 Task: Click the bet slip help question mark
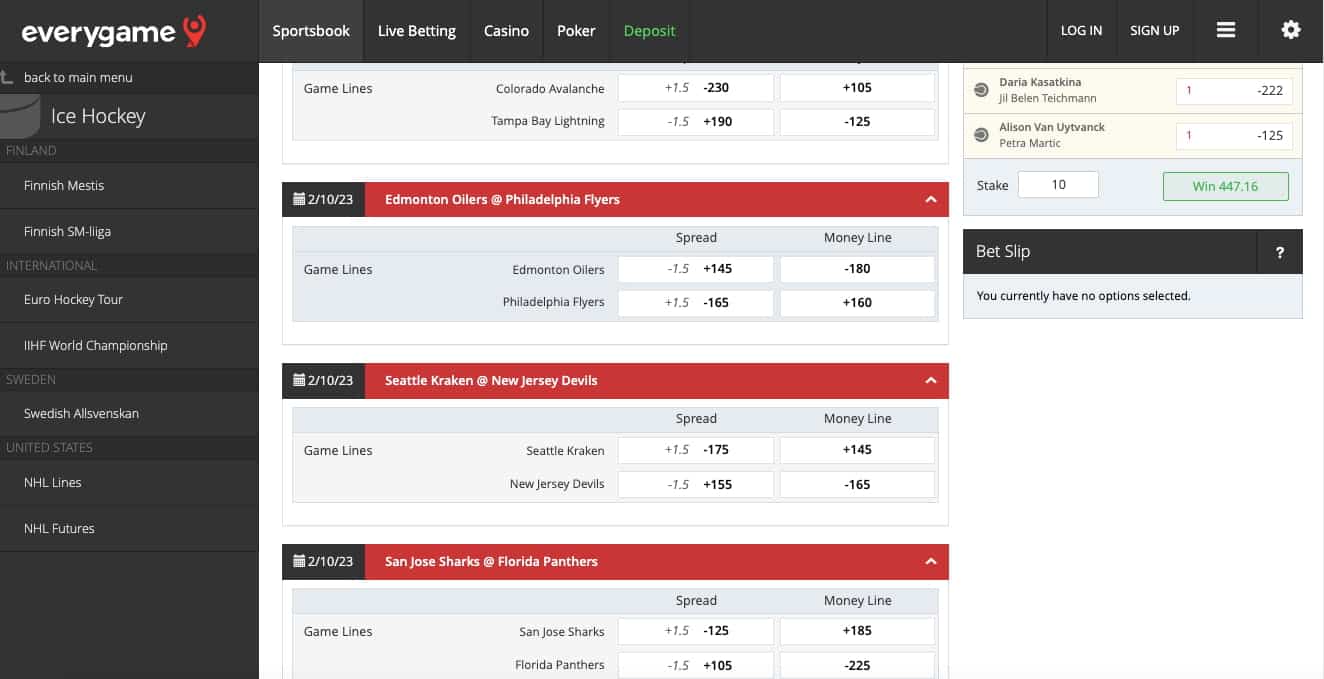(x=1280, y=252)
